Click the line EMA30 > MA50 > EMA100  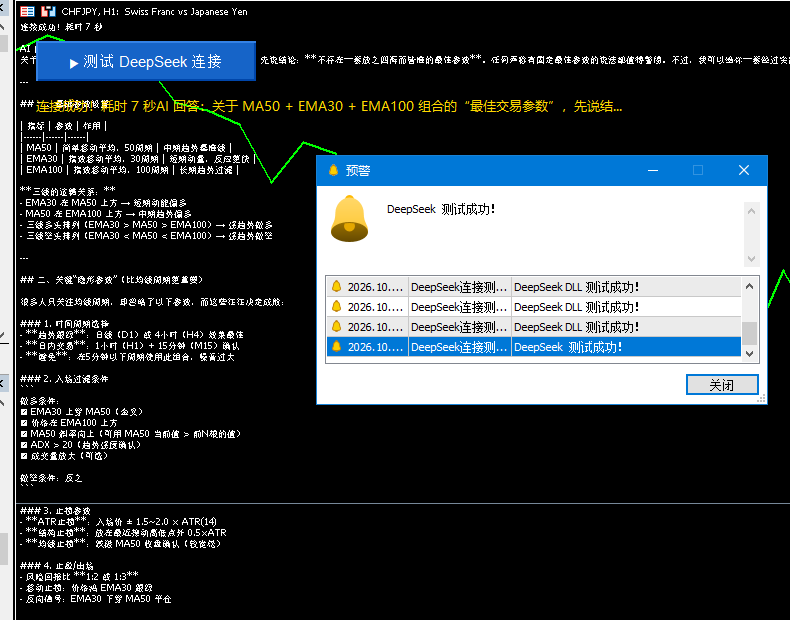[x=147, y=225]
